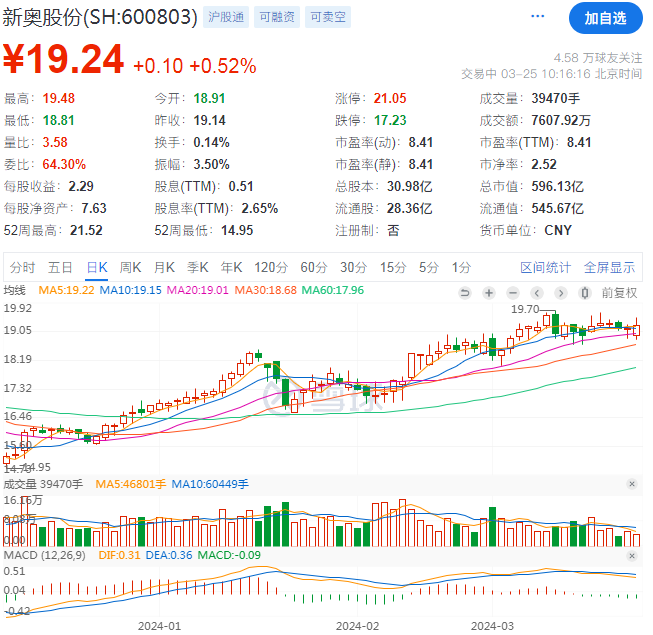Image resolution: width=653 pixels, height=635 pixels.
Task: Select the 季K quarterly candlestick tab
Action: [197, 267]
